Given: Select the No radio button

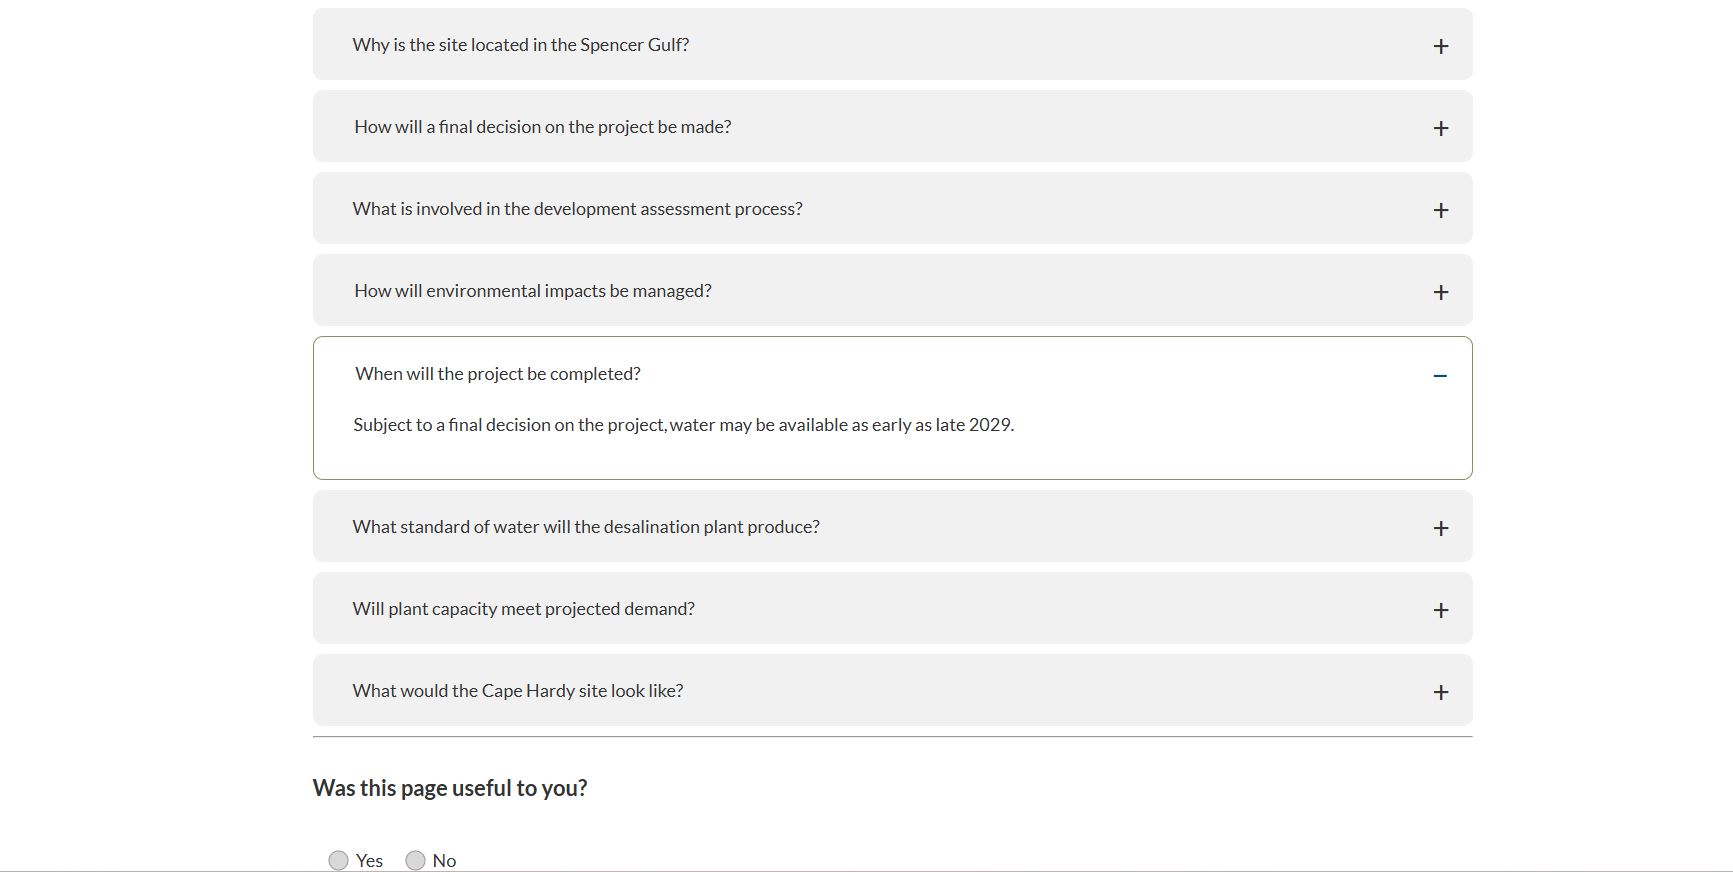Looking at the screenshot, I should [x=415, y=860].
